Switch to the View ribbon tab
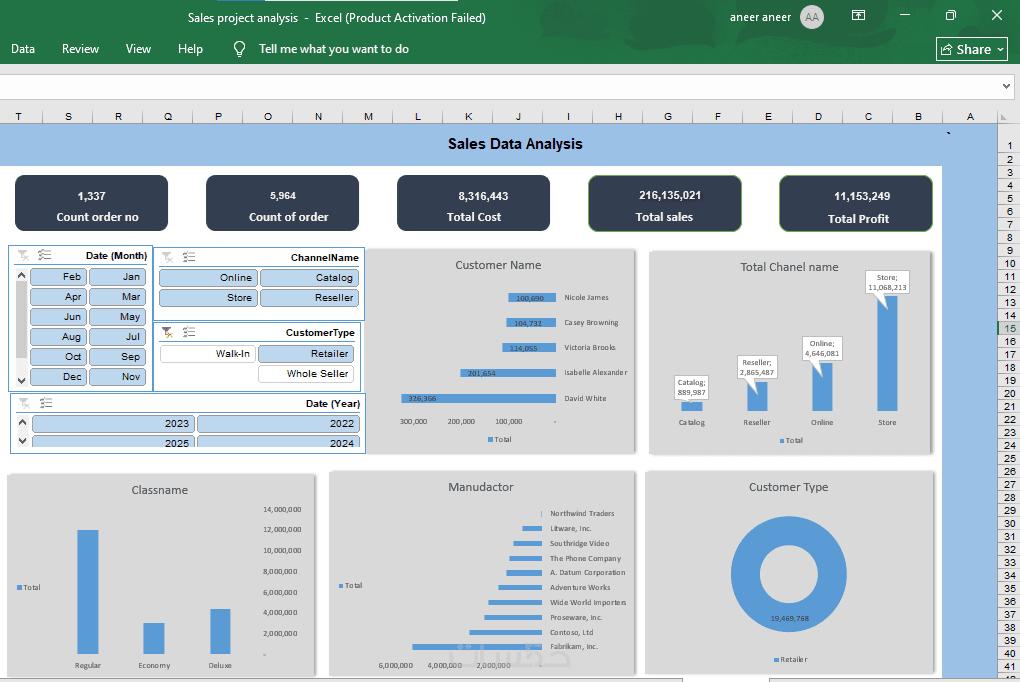 [x=138, y=49]
